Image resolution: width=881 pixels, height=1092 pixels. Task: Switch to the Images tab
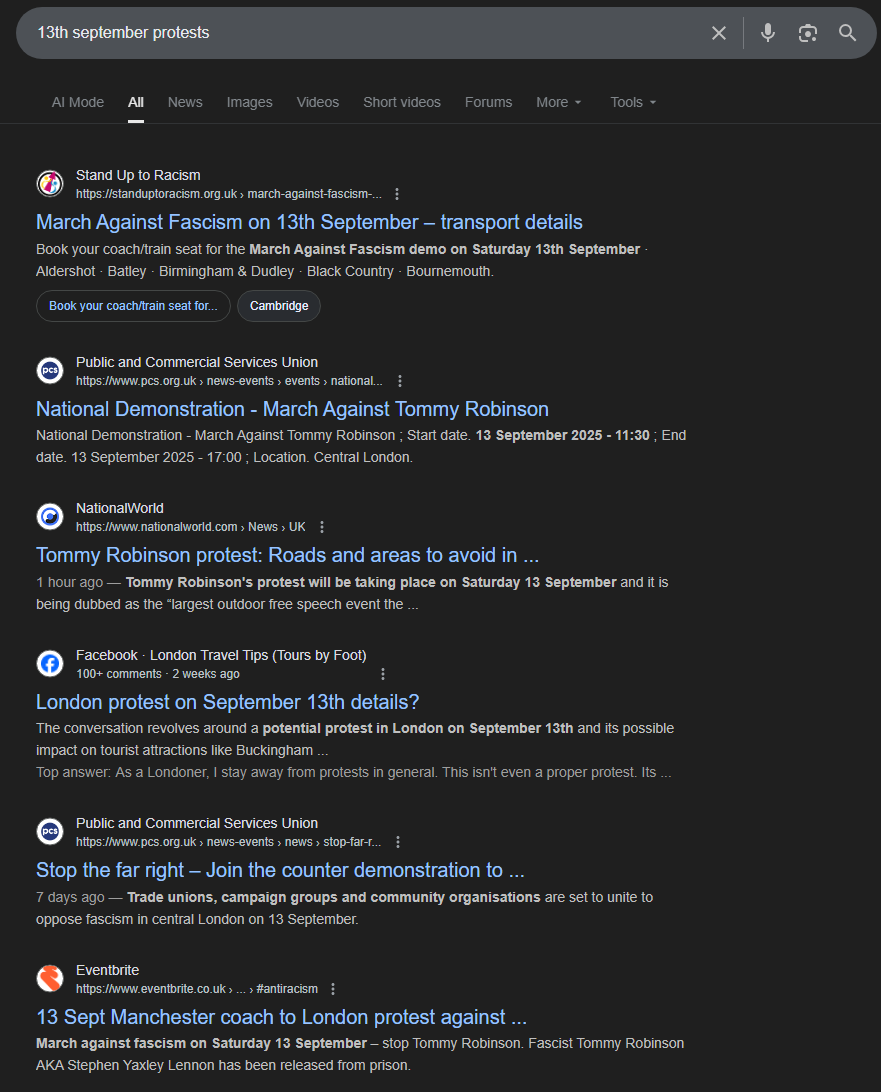pyautogui.click(x=249, y=102)
